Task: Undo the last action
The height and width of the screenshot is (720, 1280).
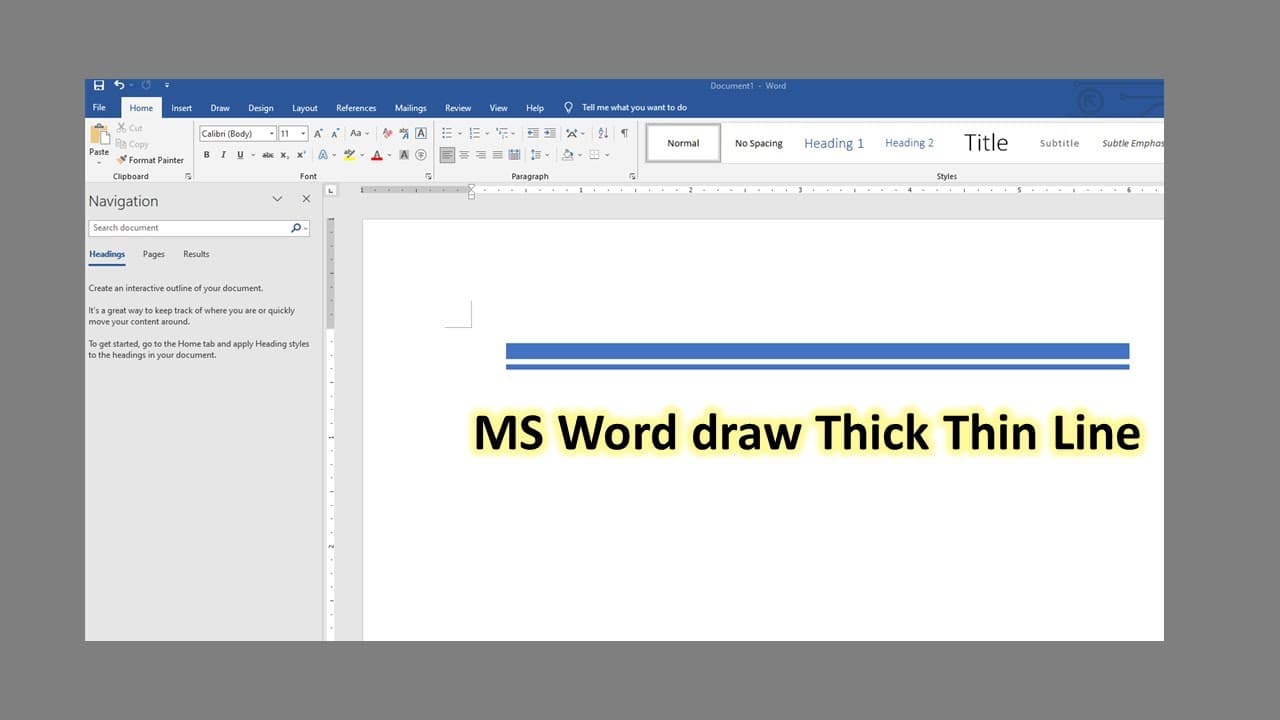Action: [x=119, y=85]
